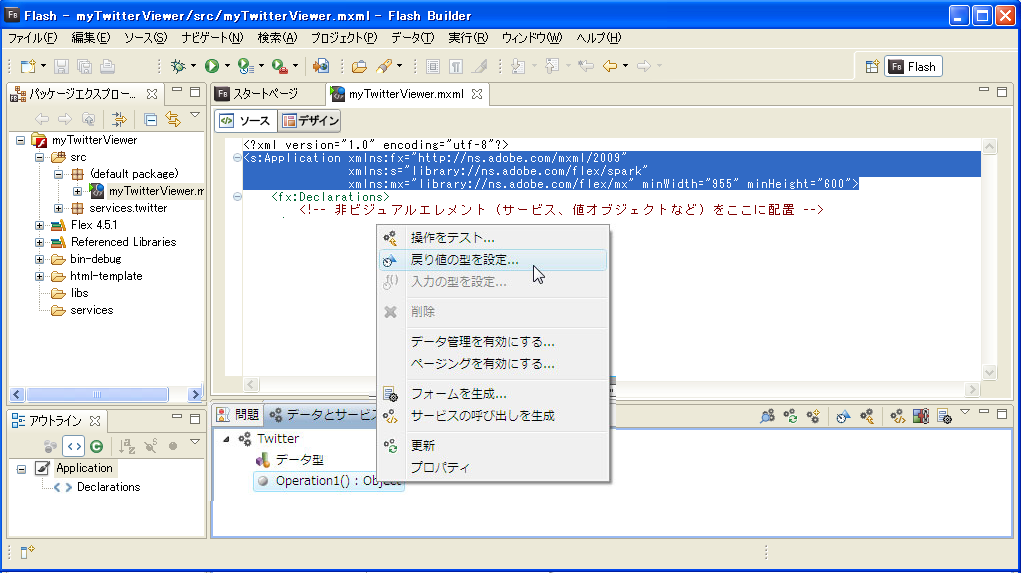Expand the bin-debug folder
The image size is (1021, 573).
40,259
